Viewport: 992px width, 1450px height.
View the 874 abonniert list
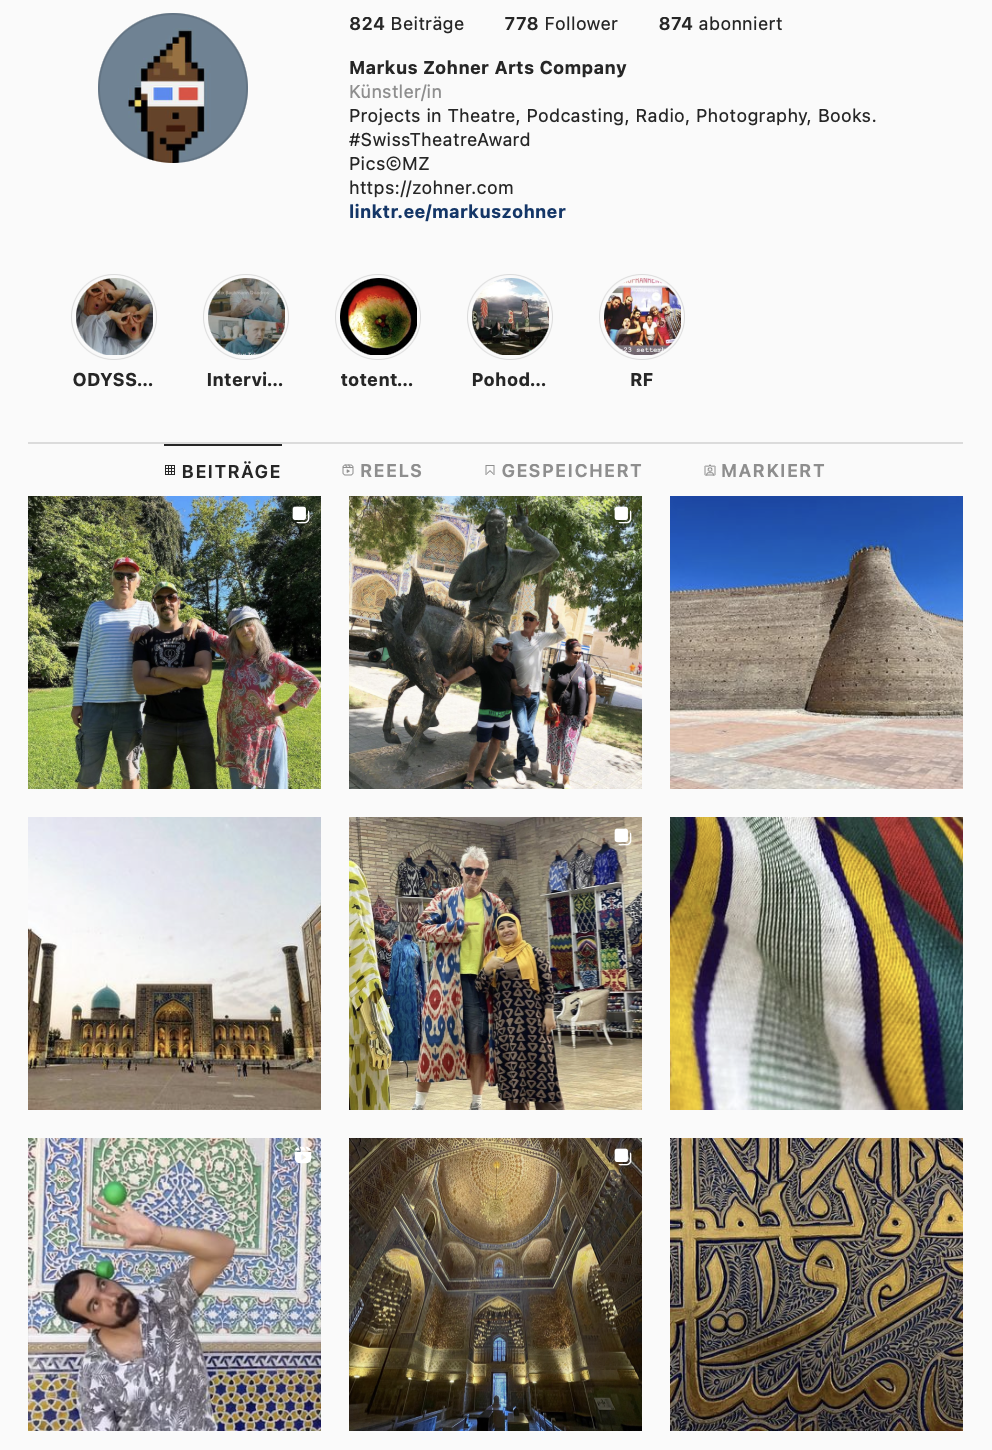pos(720,24)
